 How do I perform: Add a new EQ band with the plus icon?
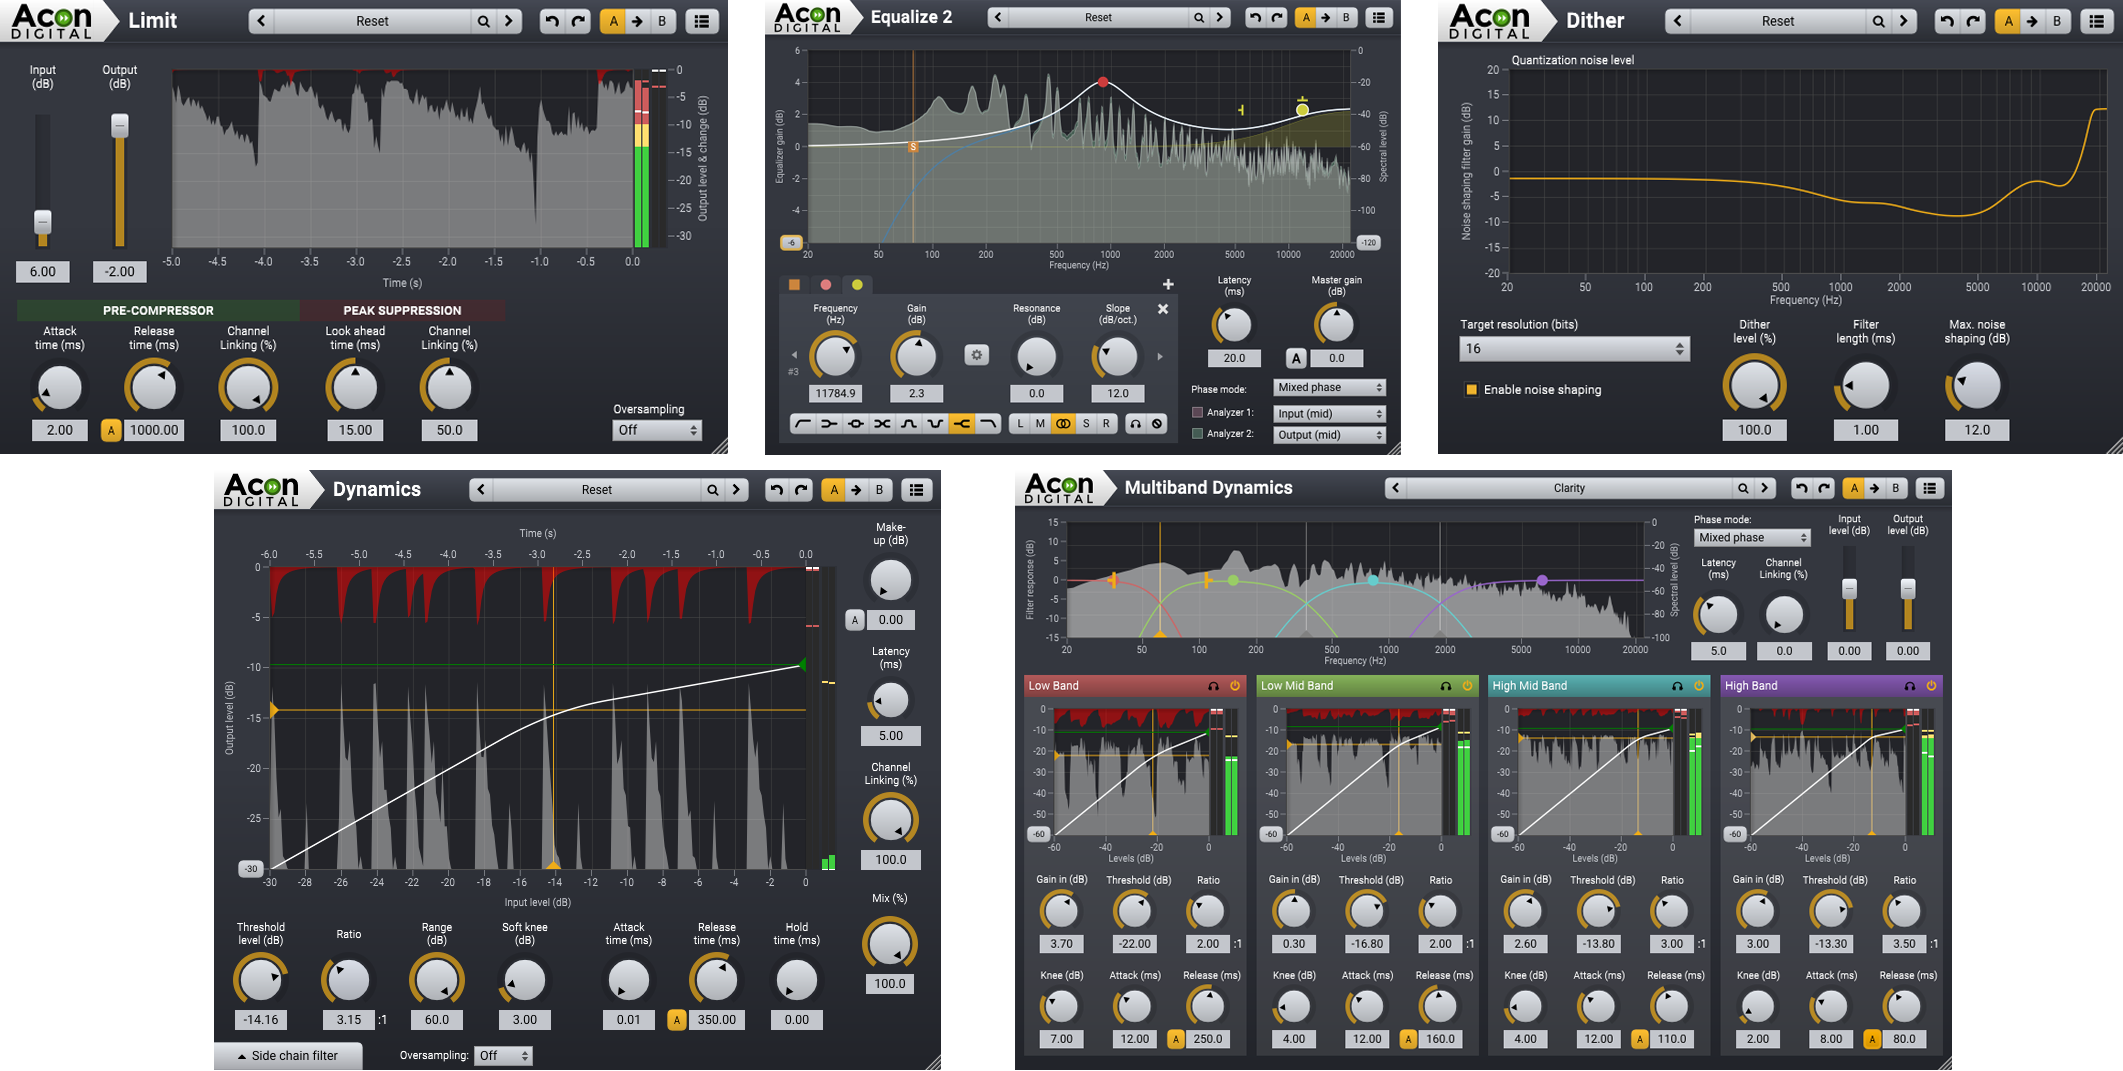point(1168,285)
